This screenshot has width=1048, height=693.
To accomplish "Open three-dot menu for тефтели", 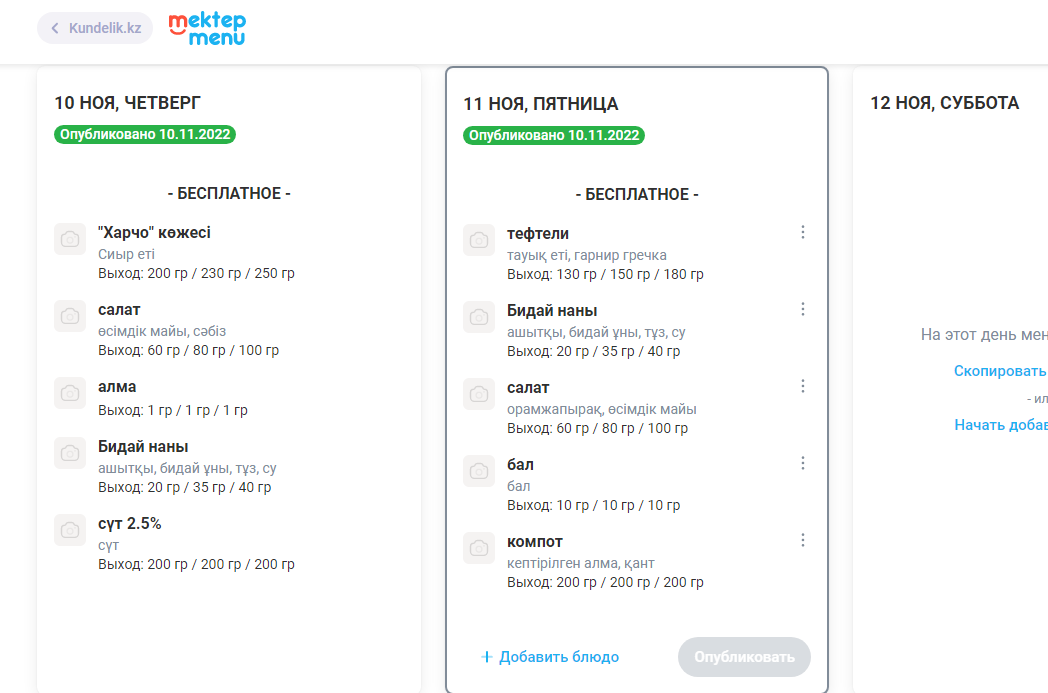I will click(x=802, y=232).
